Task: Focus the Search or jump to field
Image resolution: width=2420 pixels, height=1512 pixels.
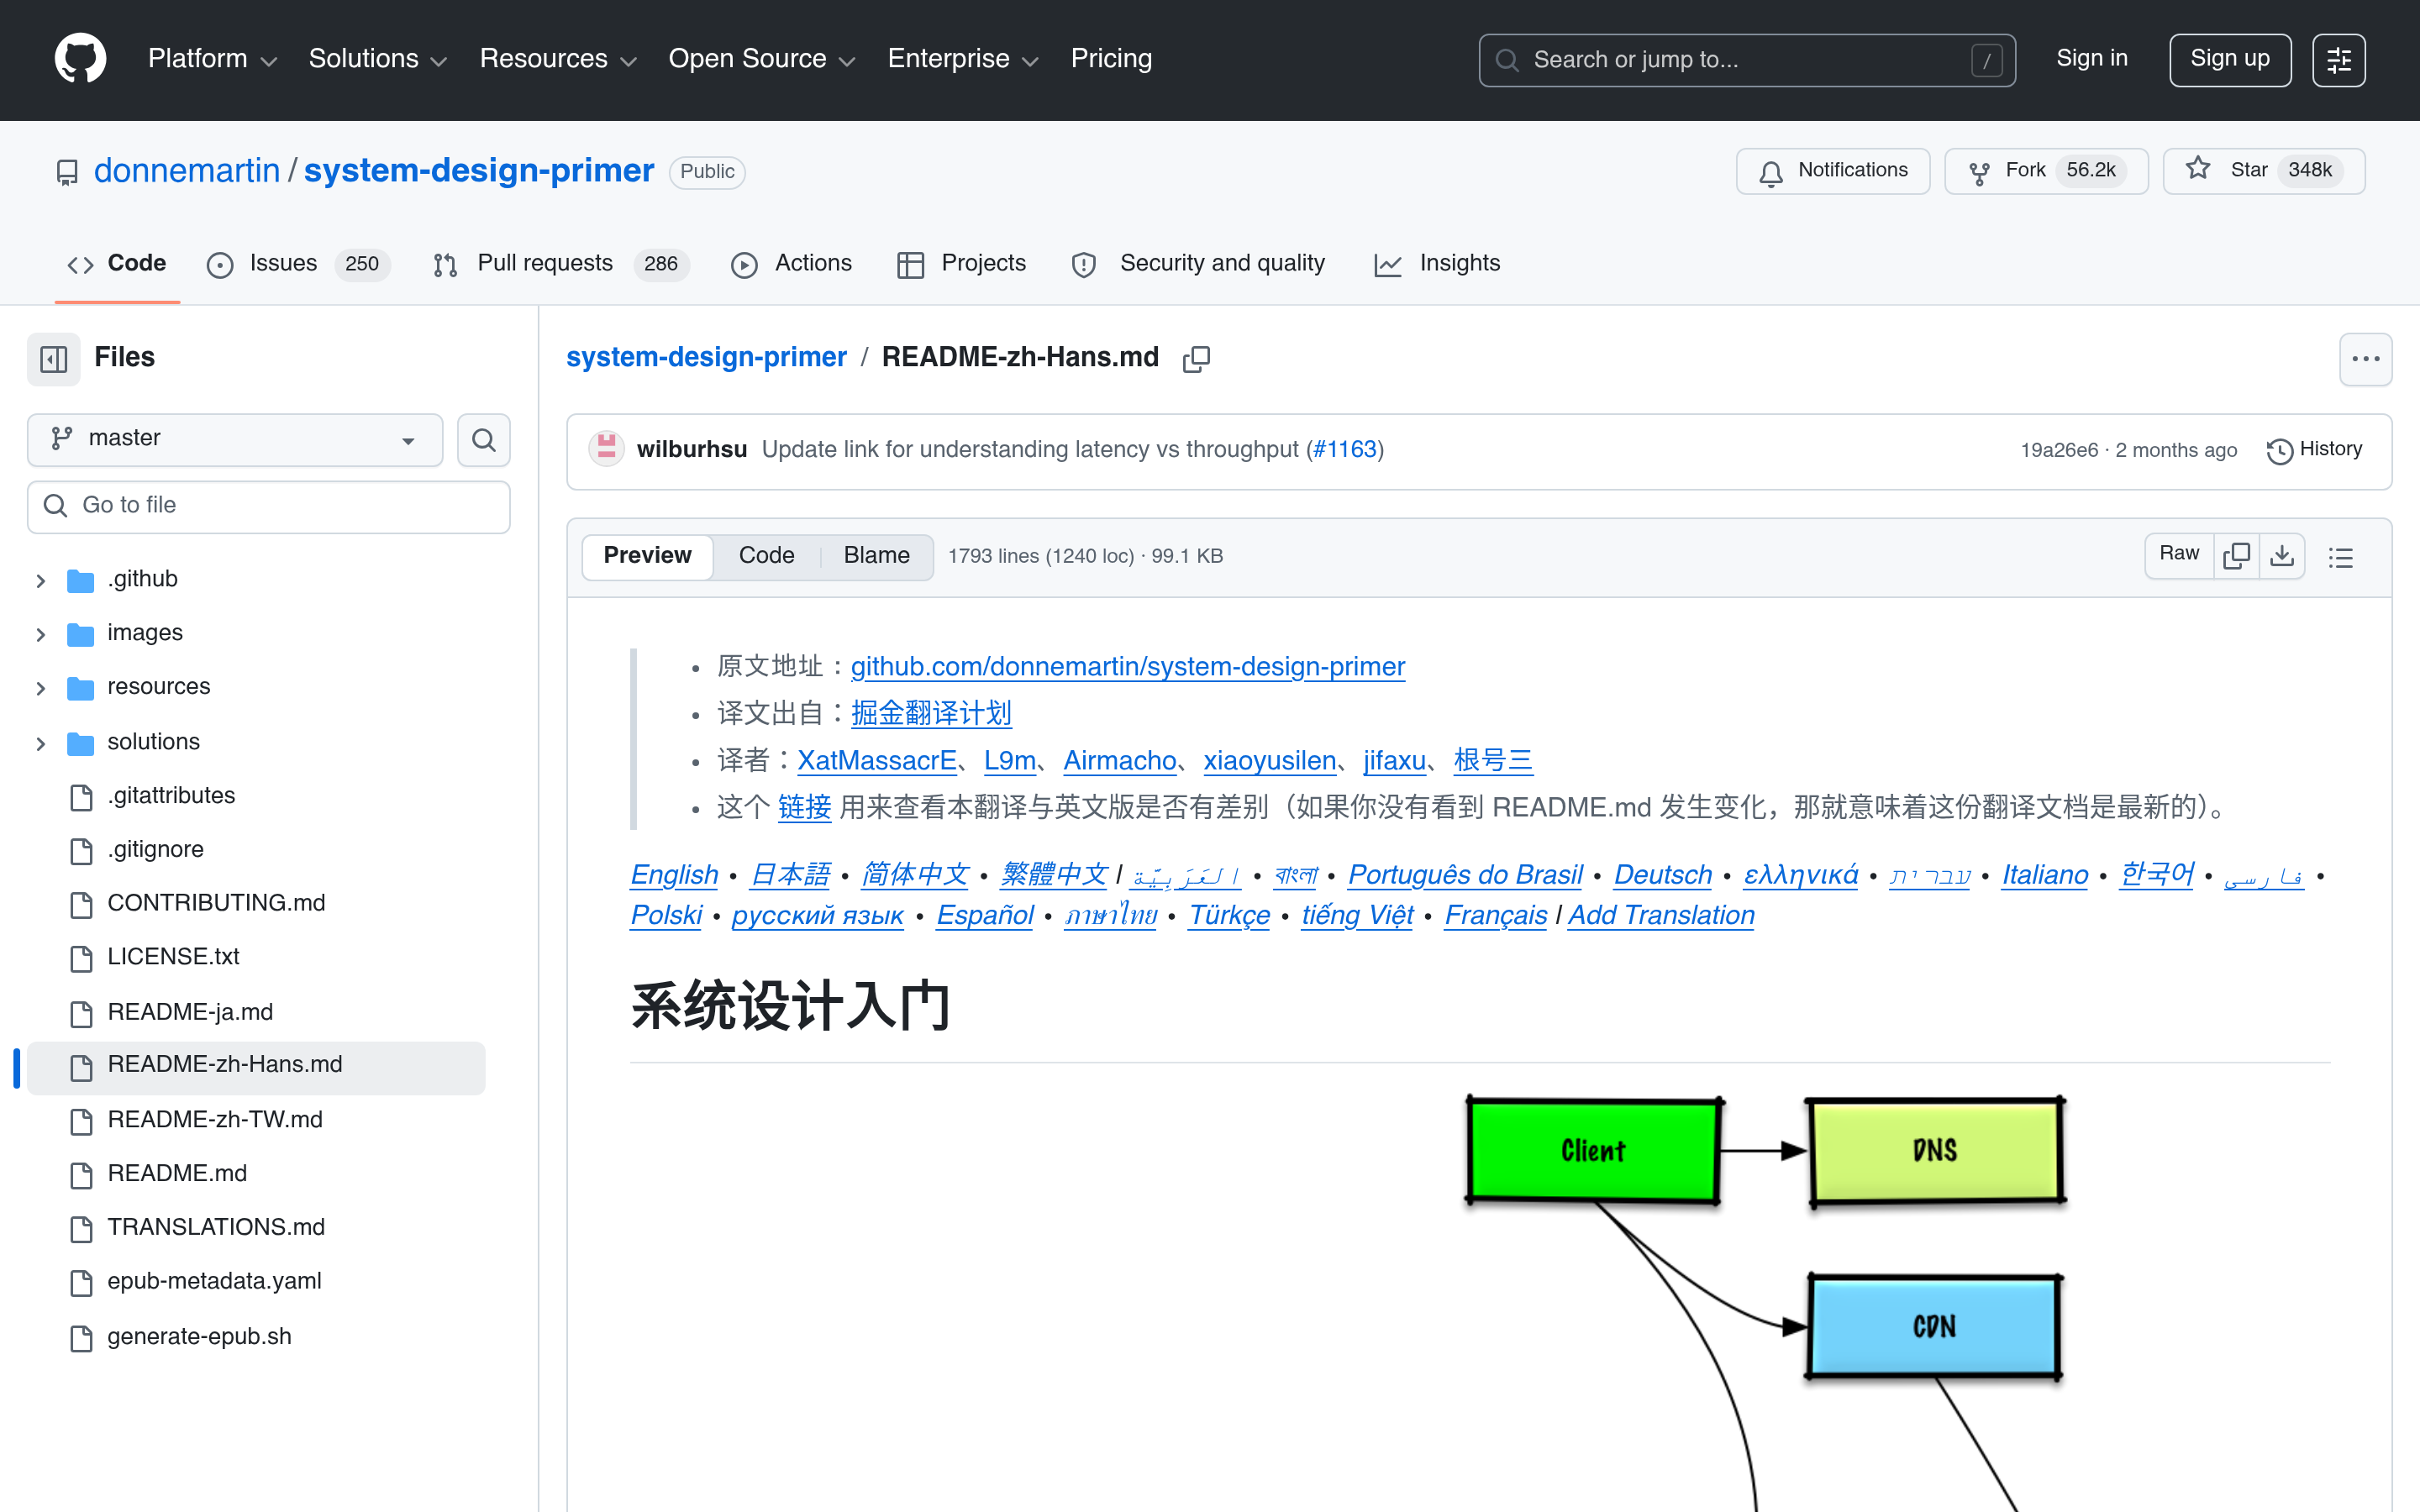Action: [1747, 60]
